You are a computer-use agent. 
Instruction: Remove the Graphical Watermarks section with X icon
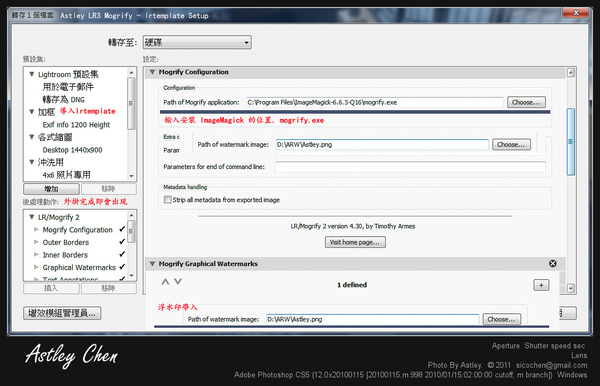[x=553, y=264]
